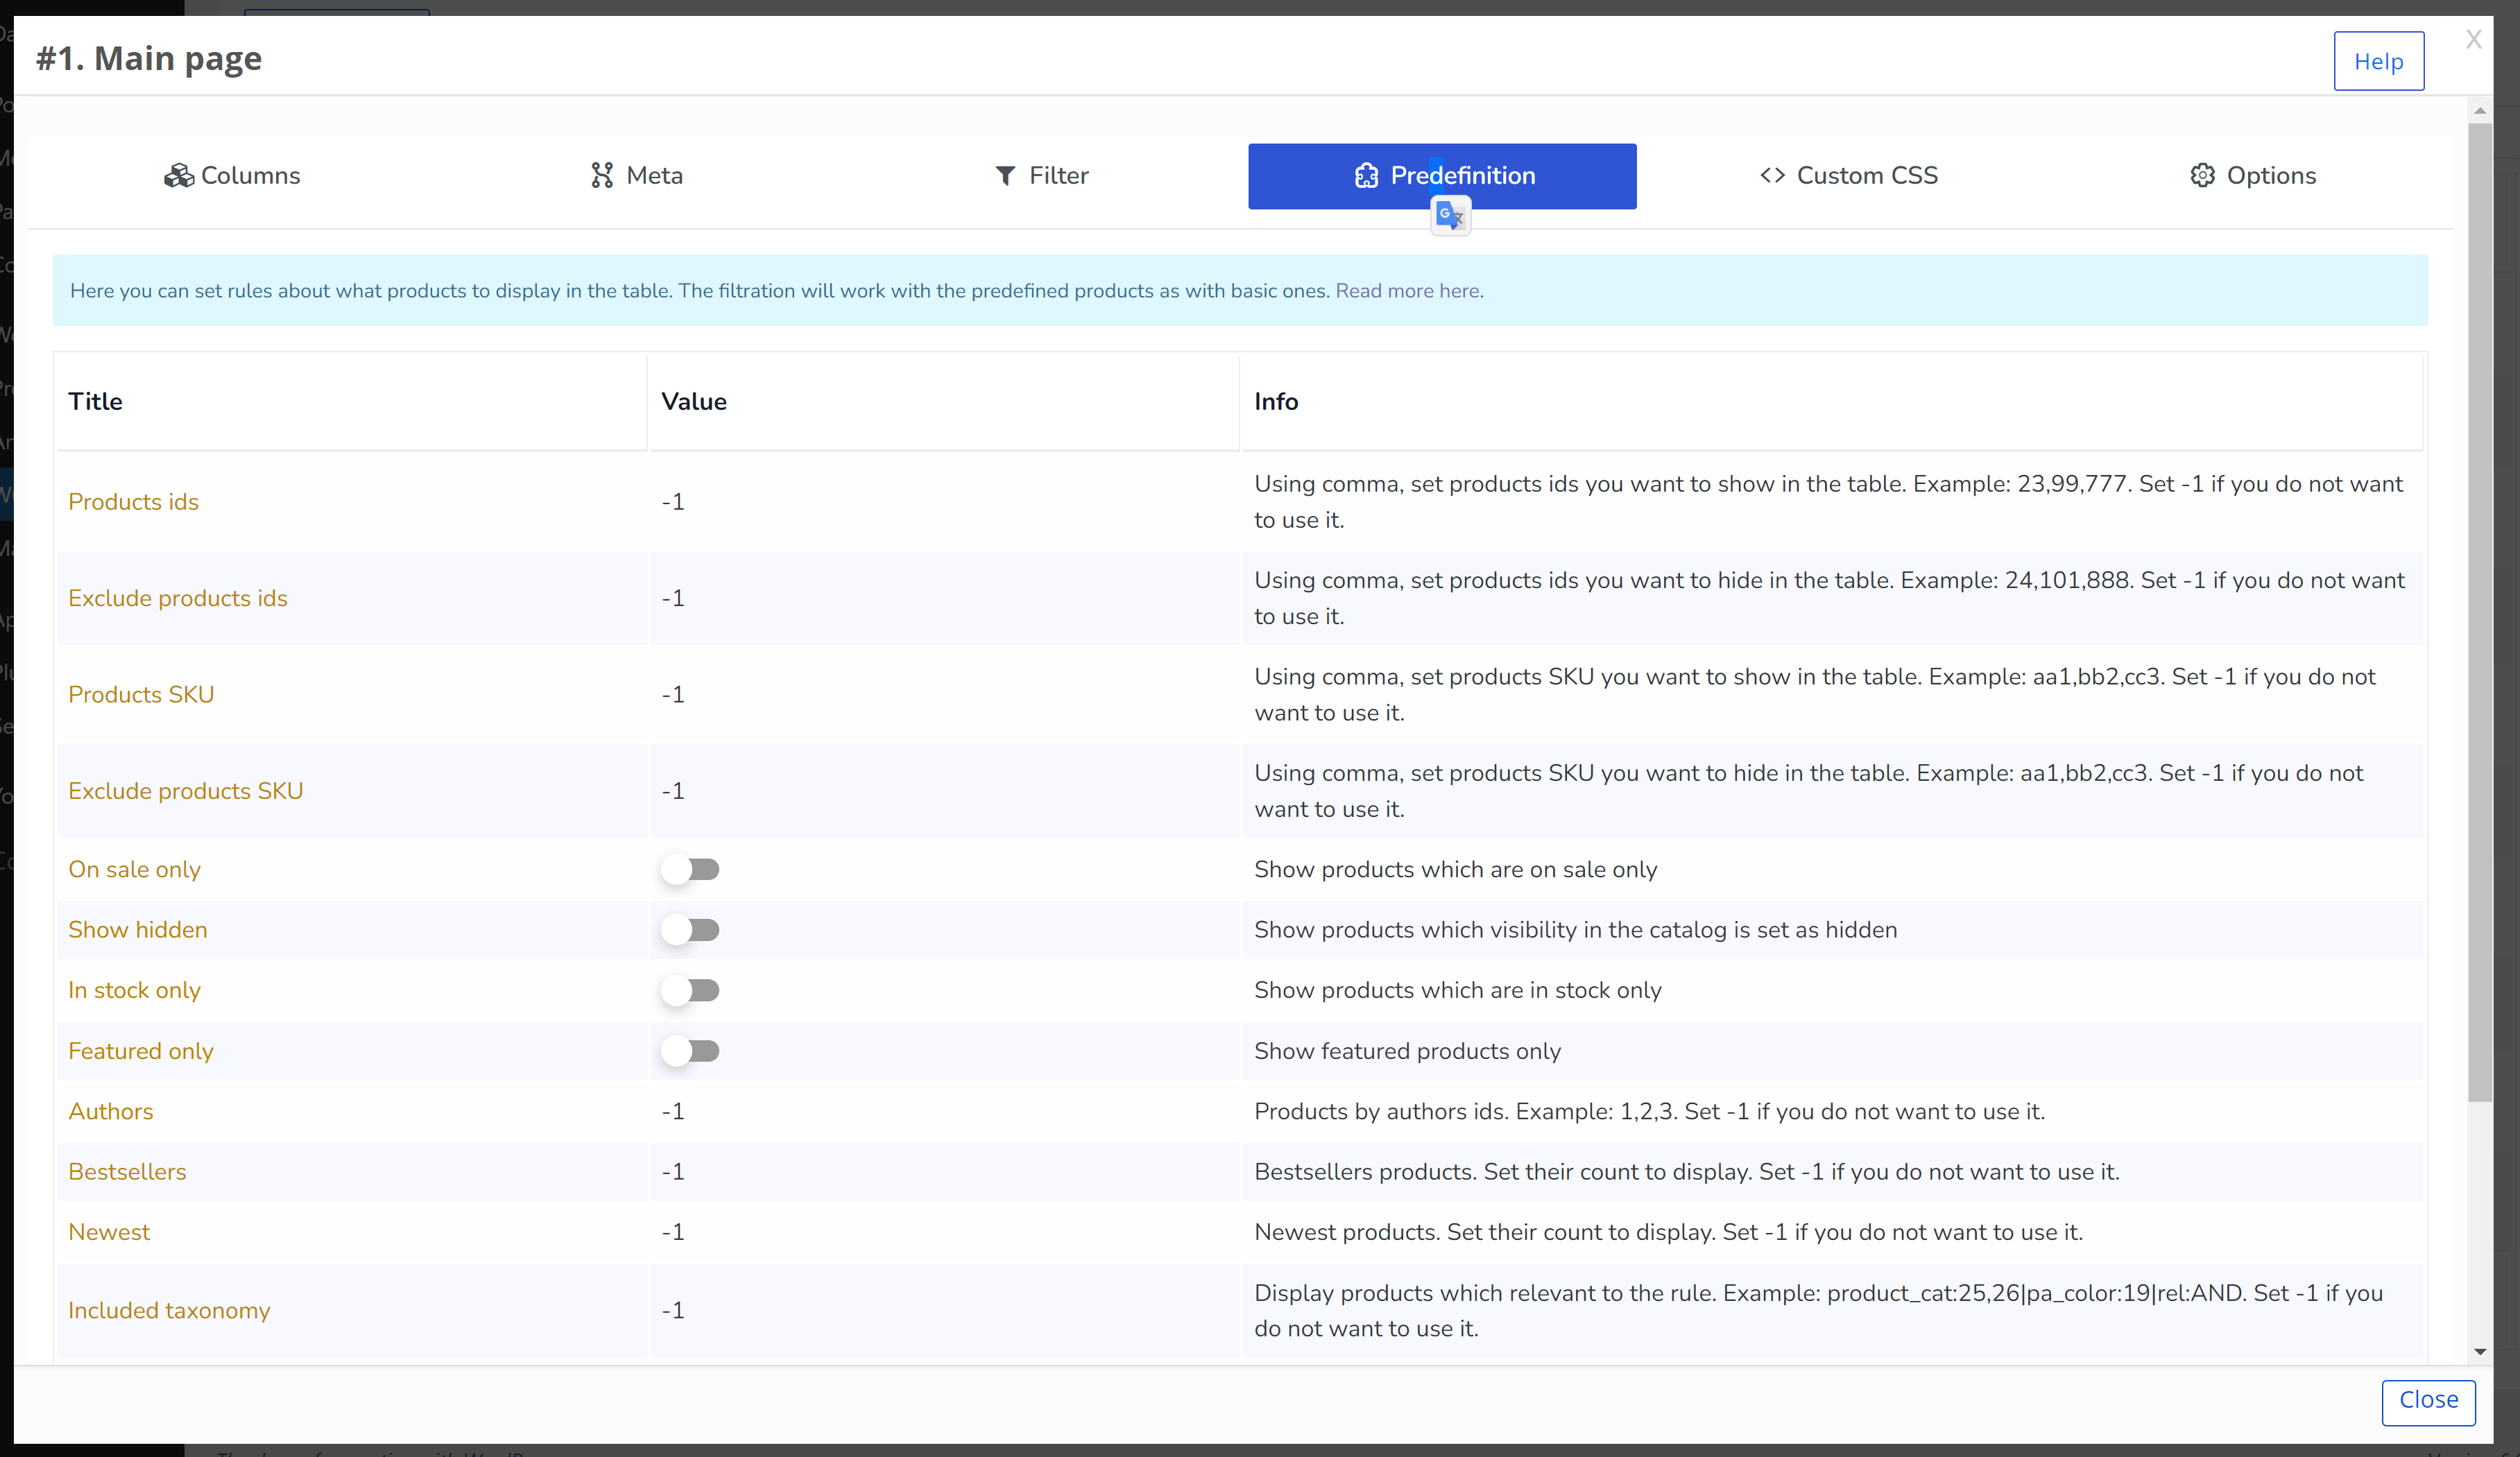Click the scrollbar down arrow

(2480, 1352)
